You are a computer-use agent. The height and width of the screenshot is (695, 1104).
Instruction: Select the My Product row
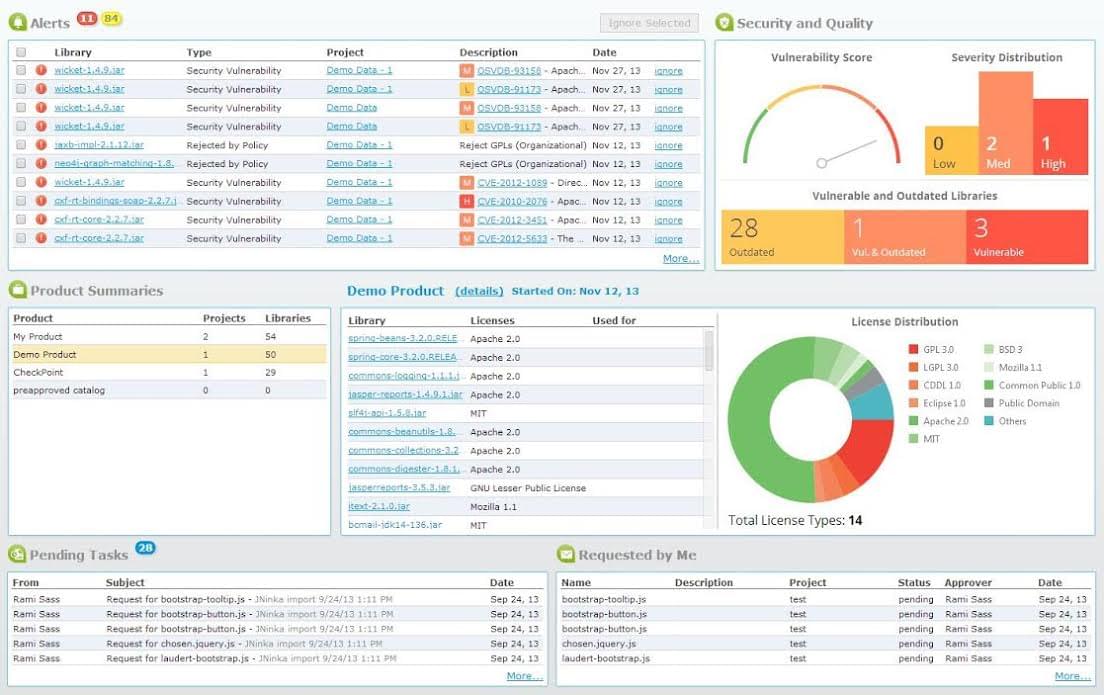[169, 337]
